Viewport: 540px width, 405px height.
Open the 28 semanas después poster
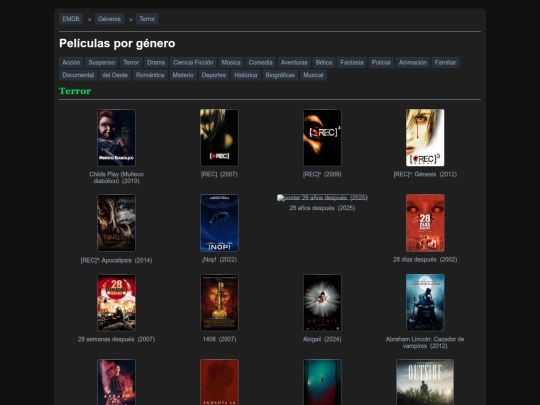pyautogui.click(x=116, y=303)
